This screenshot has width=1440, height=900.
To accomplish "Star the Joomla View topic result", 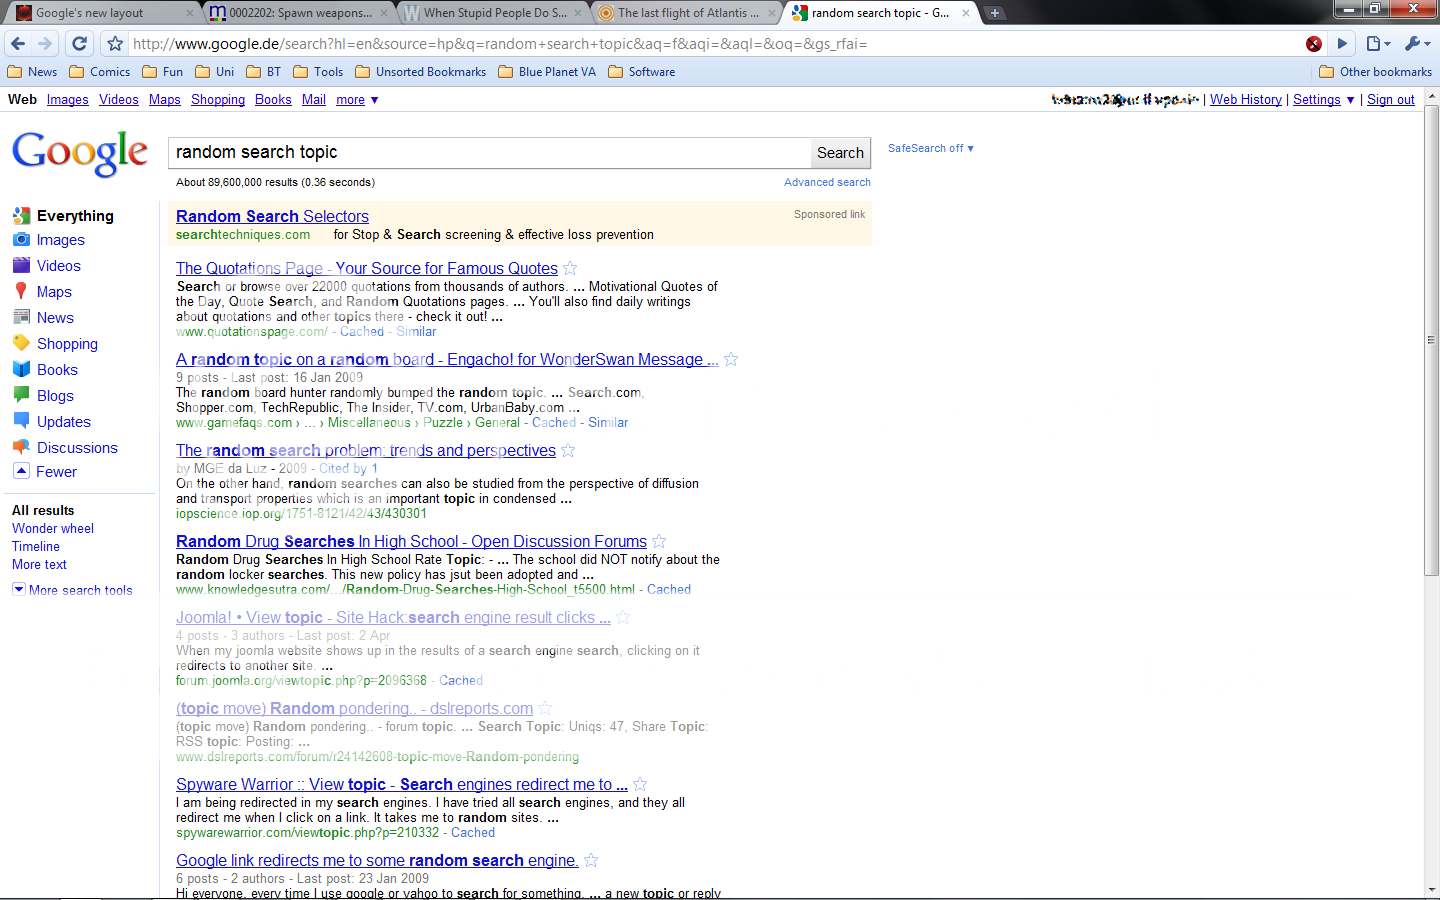I will click(x=623, y=617).
